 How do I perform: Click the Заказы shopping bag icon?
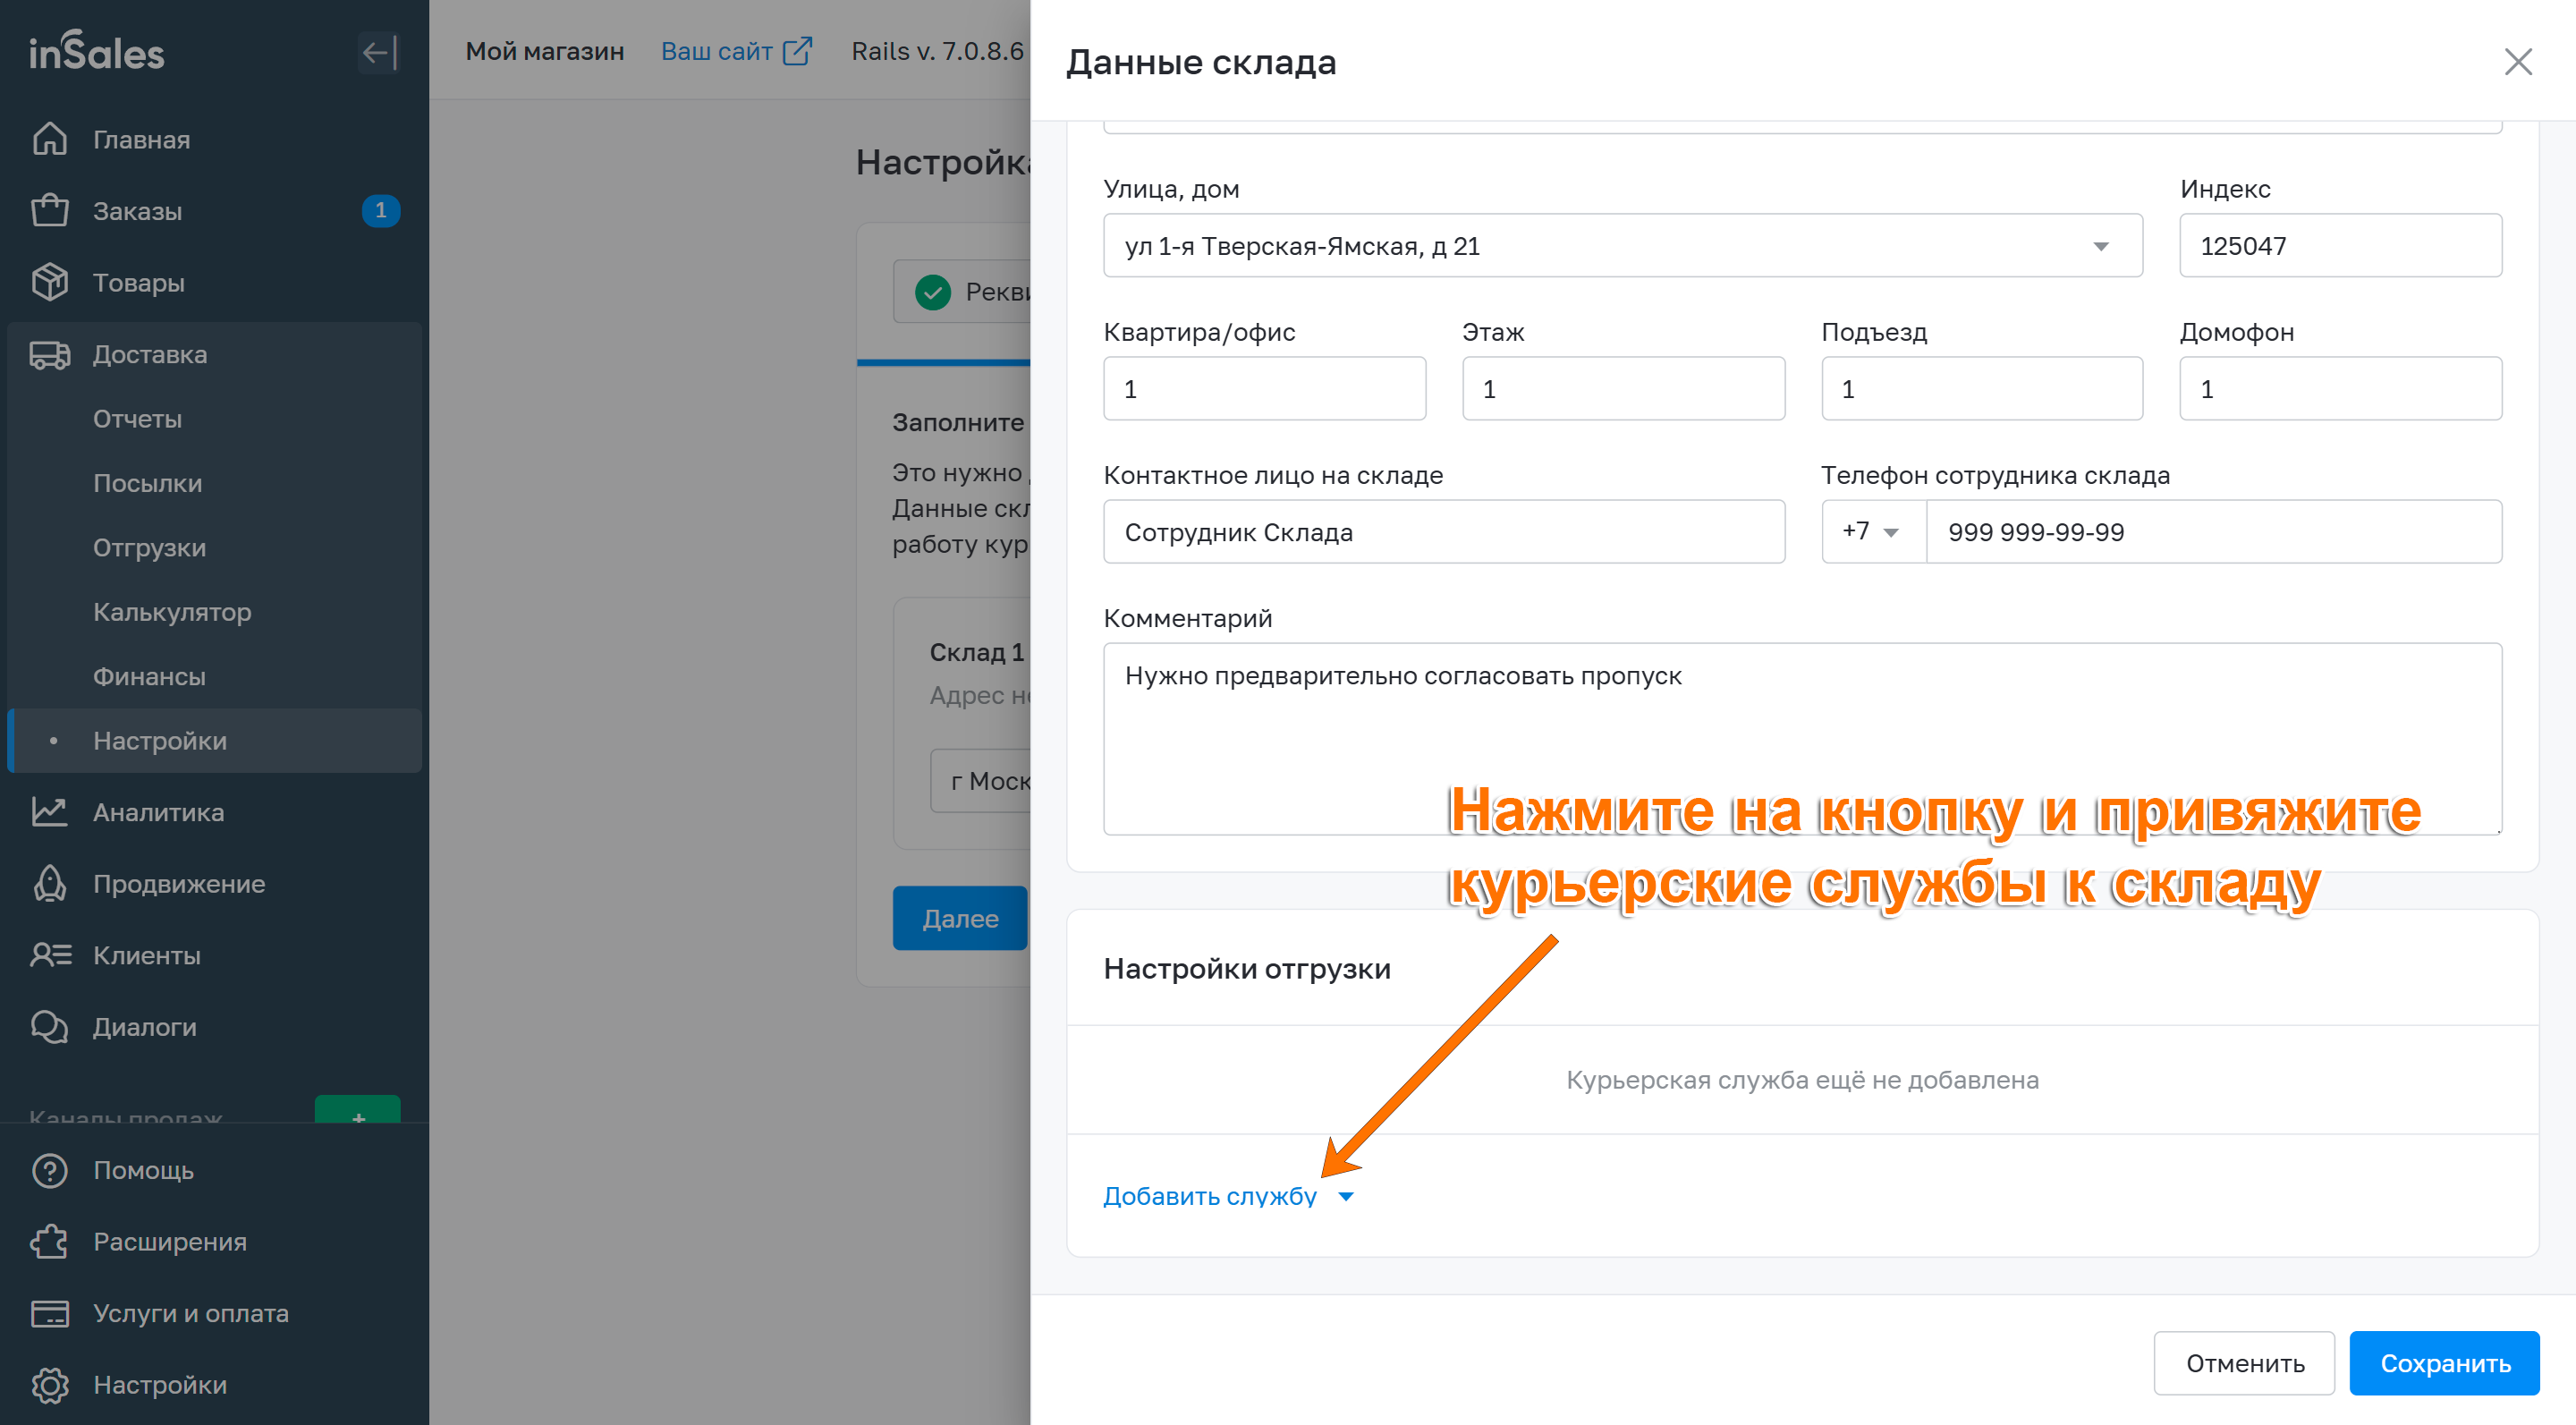coord(49,211)
